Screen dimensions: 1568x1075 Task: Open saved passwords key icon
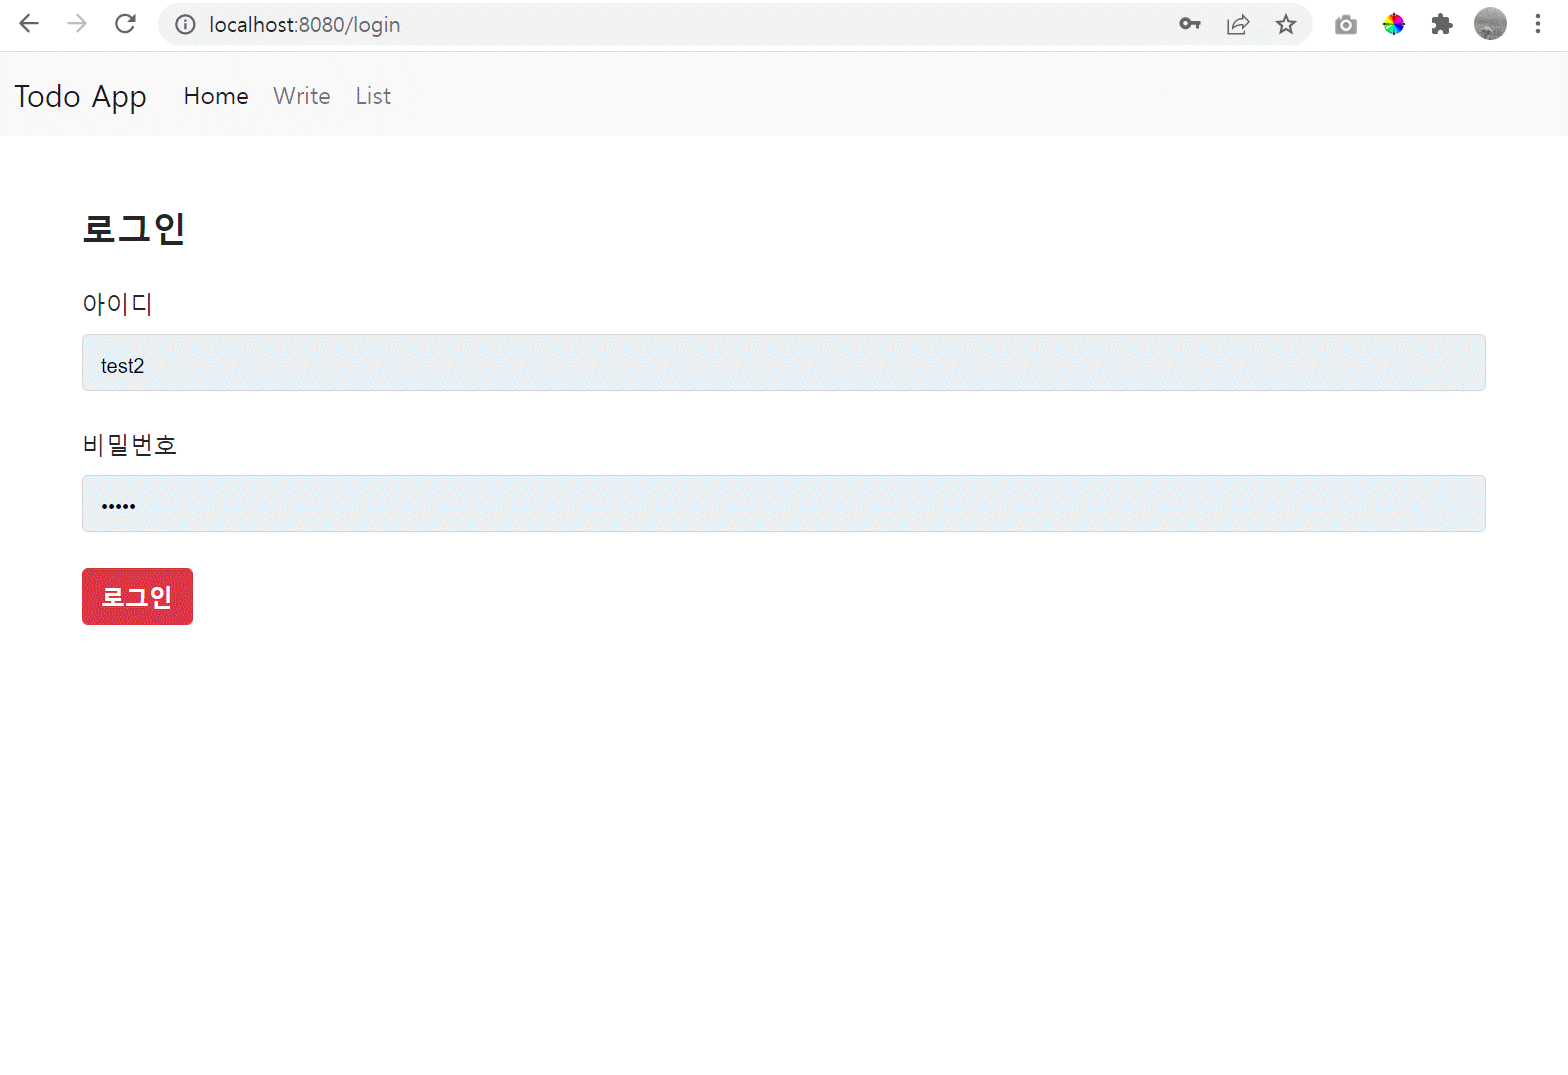pos(1190,24)
